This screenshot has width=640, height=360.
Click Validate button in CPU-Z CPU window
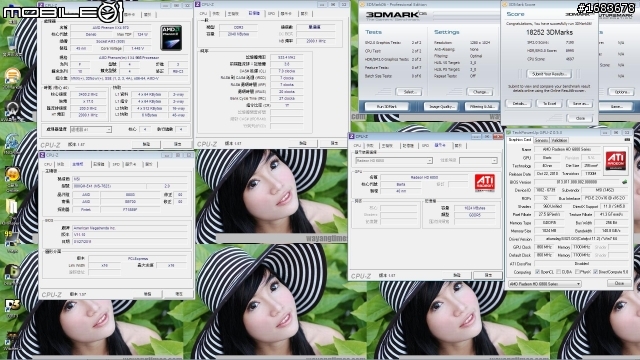tap(146, 144)
